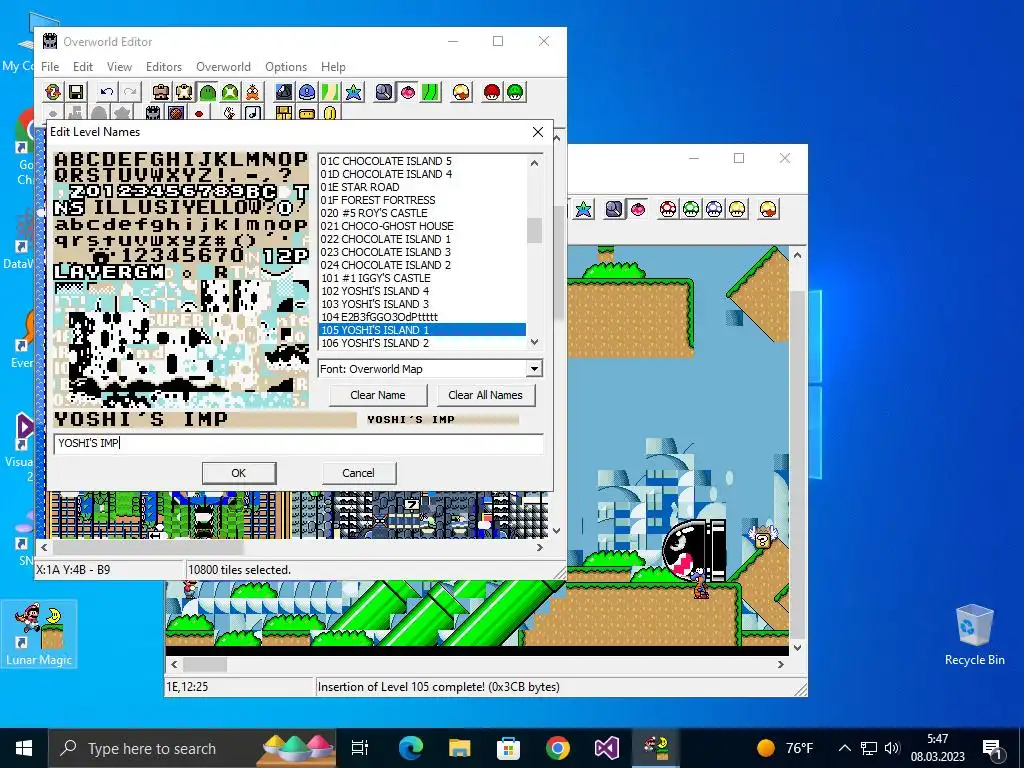
Task: Open the Options menu
Action: point(286,67)
